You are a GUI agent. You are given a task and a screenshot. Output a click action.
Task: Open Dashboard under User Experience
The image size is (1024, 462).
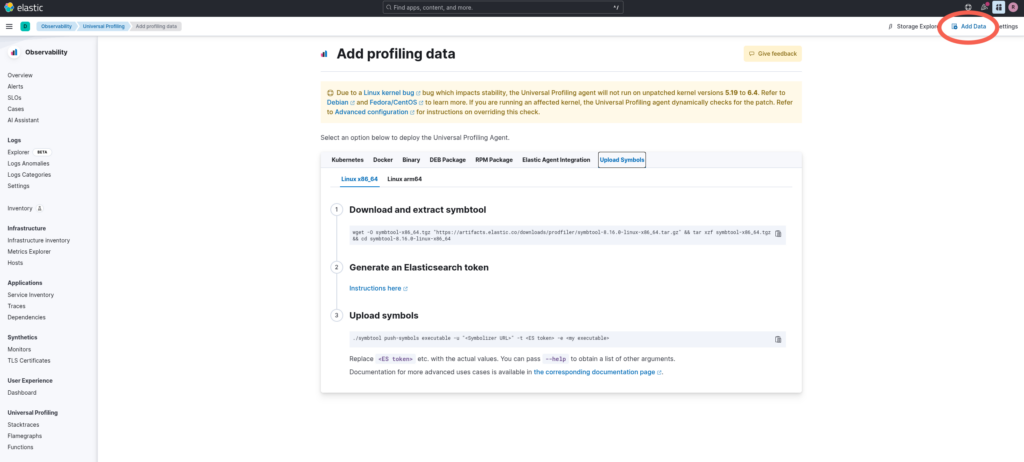pos(22,393)
